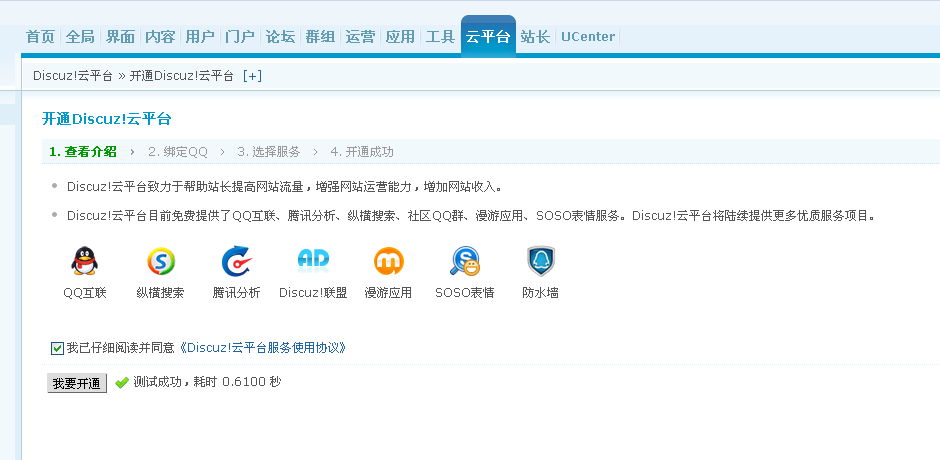This screenshot has height=460, width=940.
Task: Go to the 门户 tab
Action: point(240,37)
